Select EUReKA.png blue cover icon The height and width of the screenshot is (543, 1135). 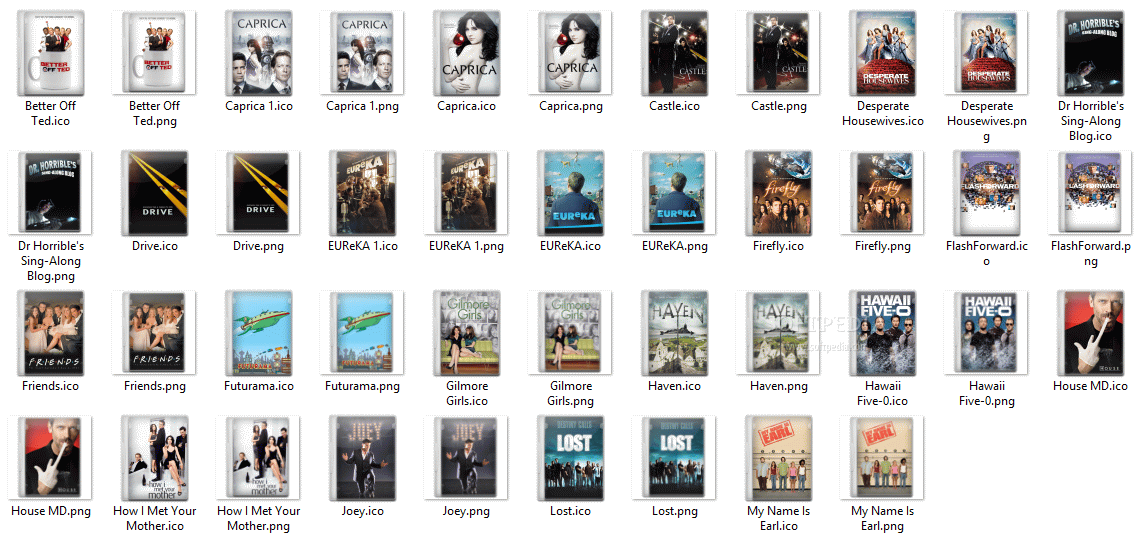click(x=675, y=193)
